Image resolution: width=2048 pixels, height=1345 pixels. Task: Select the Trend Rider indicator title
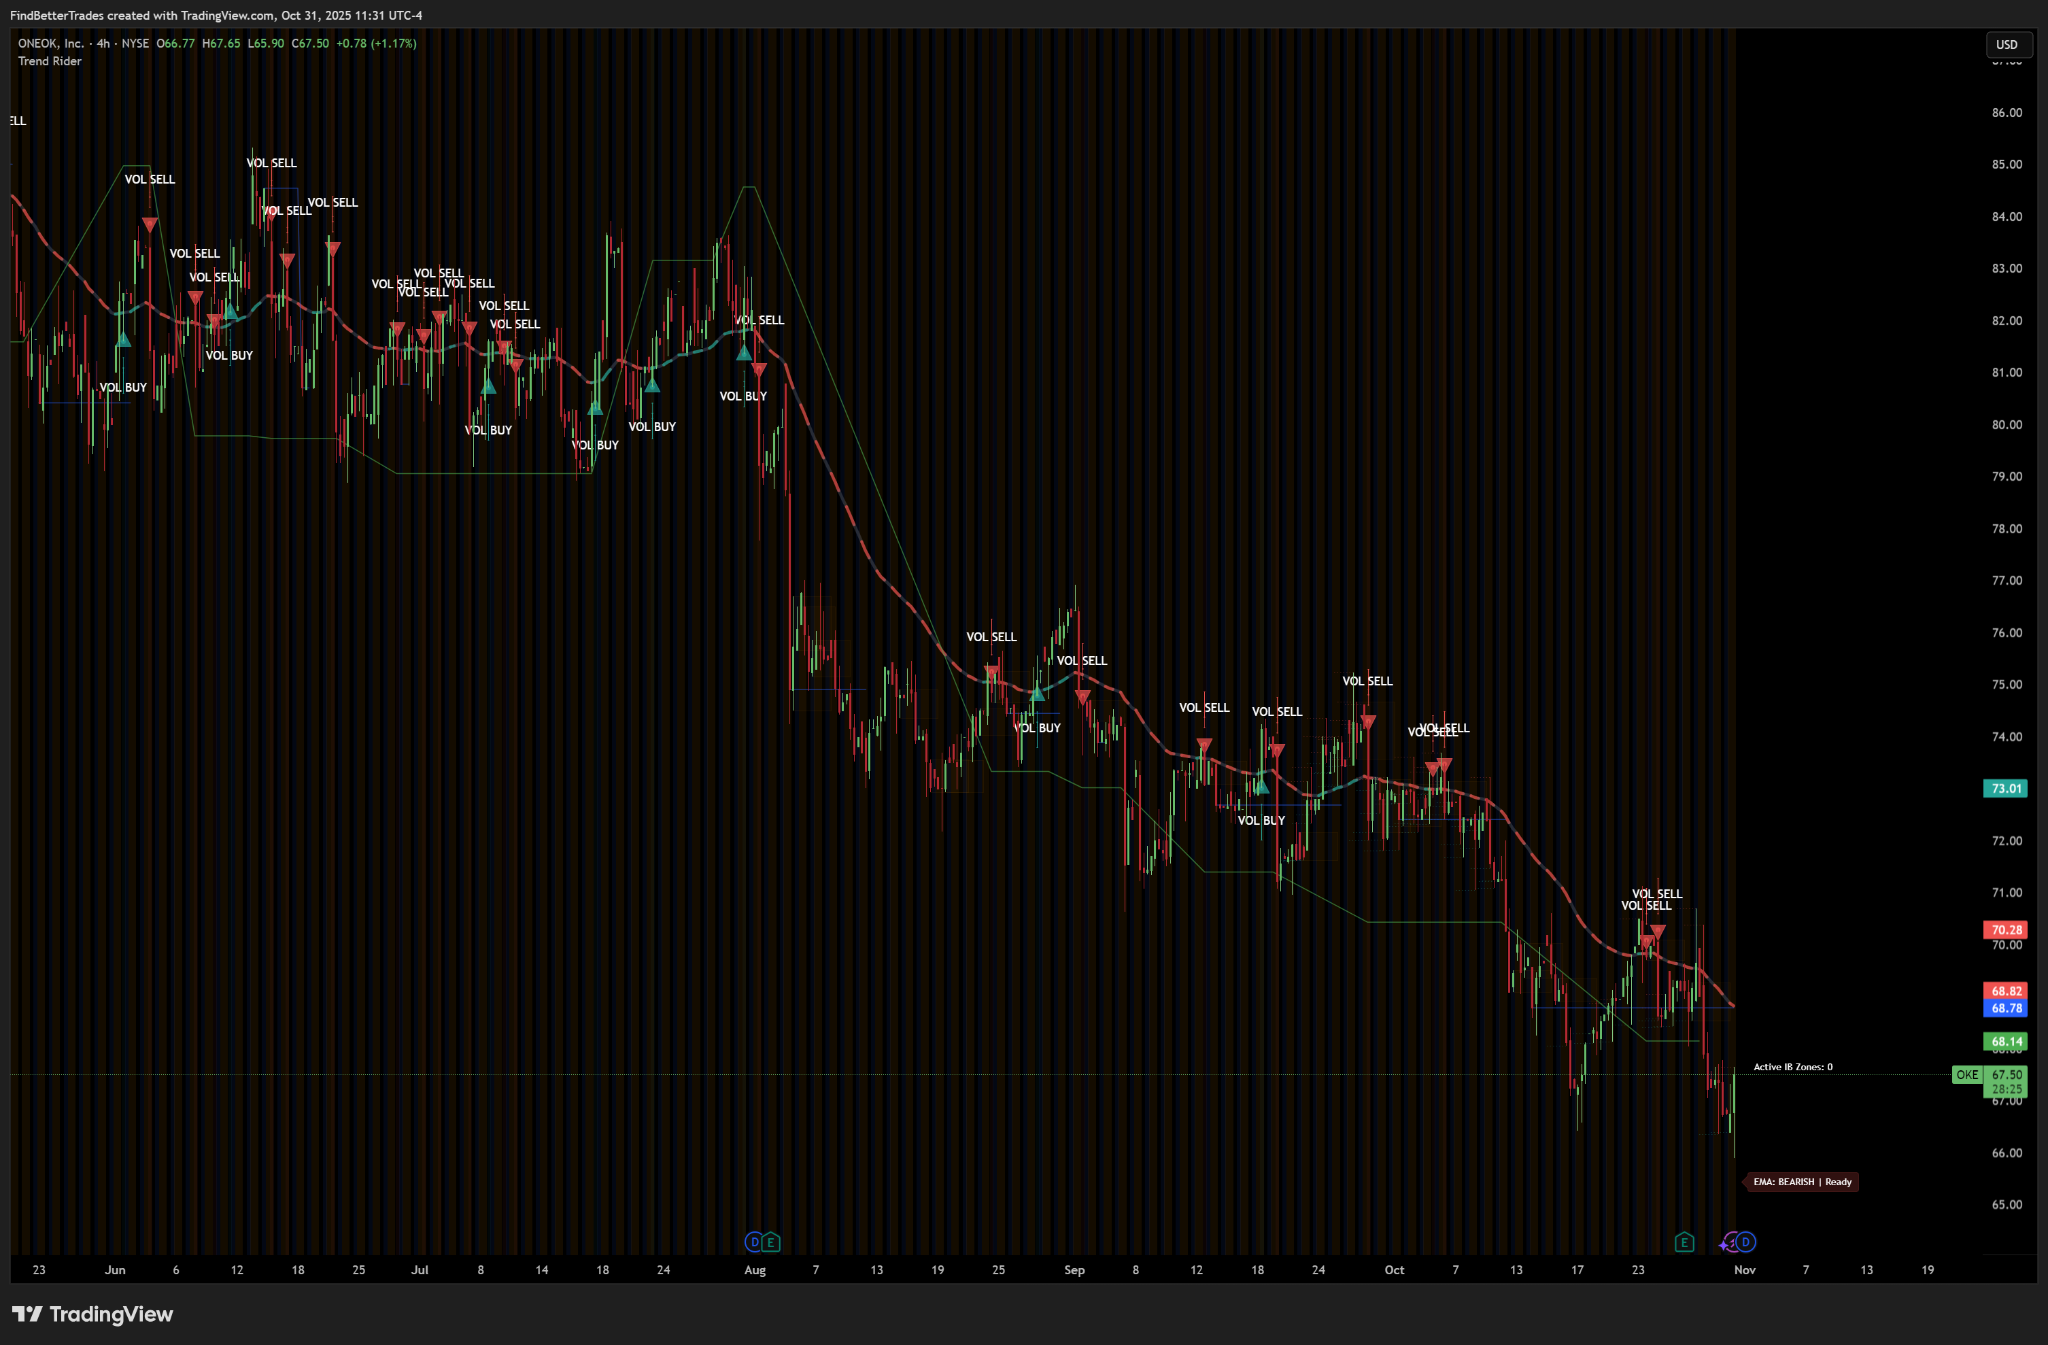[x=50, y=61]
